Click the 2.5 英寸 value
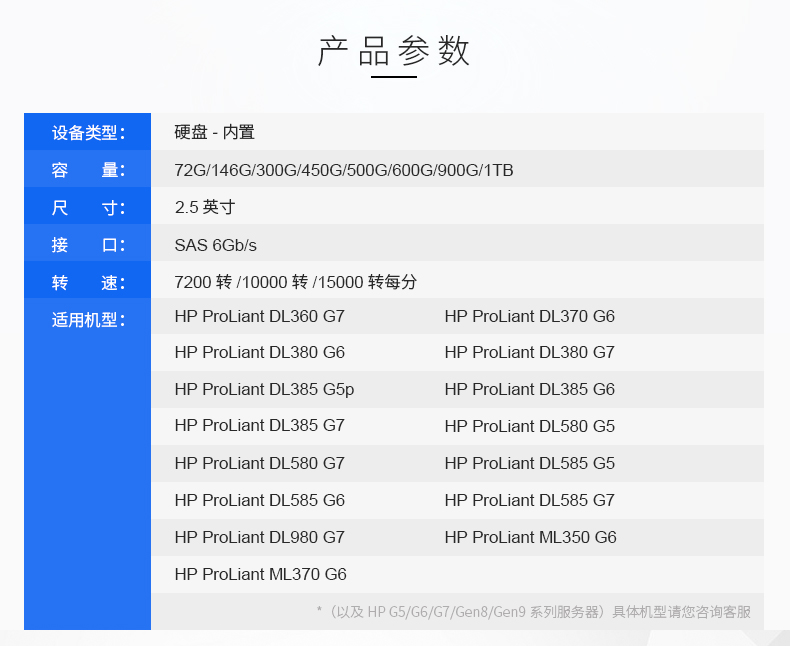 (205, 207)
